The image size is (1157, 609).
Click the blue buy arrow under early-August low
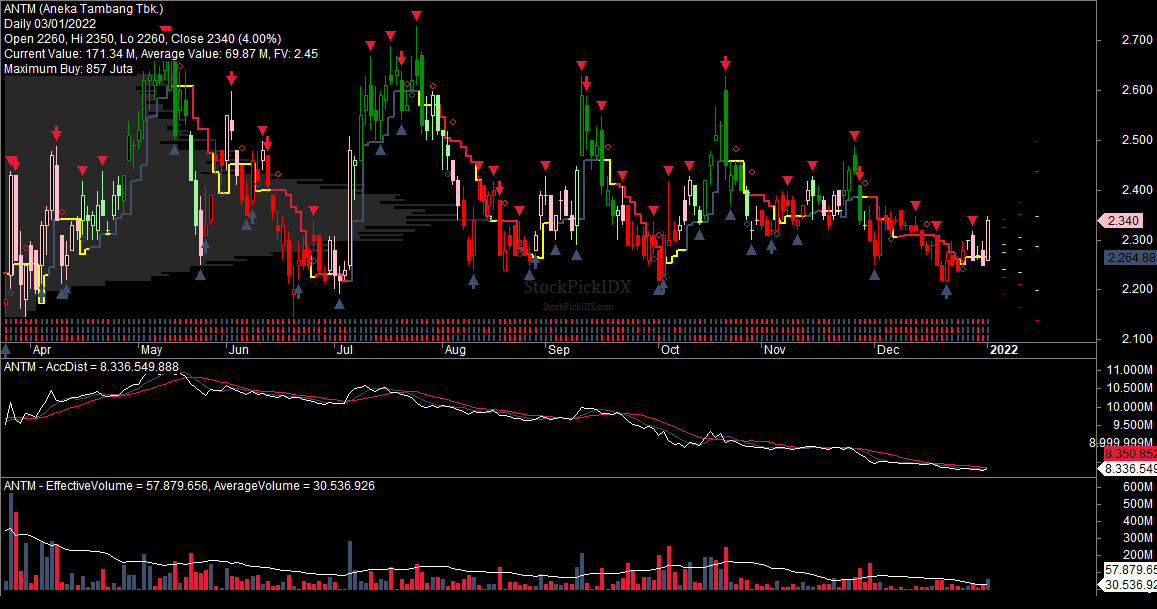474,281
